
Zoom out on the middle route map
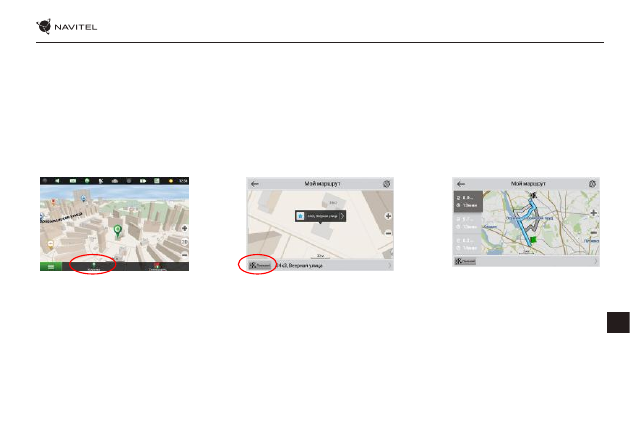coord(388,233)
